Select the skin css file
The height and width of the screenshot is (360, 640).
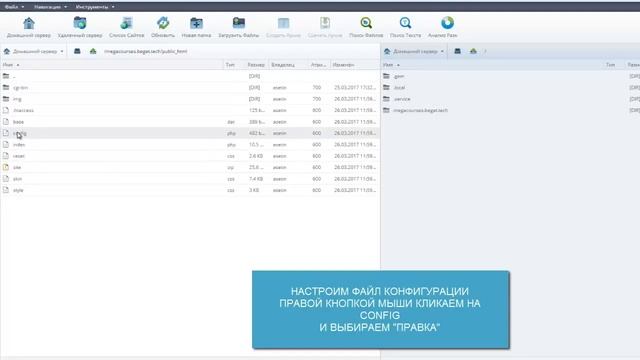click(x=190, y=179)
